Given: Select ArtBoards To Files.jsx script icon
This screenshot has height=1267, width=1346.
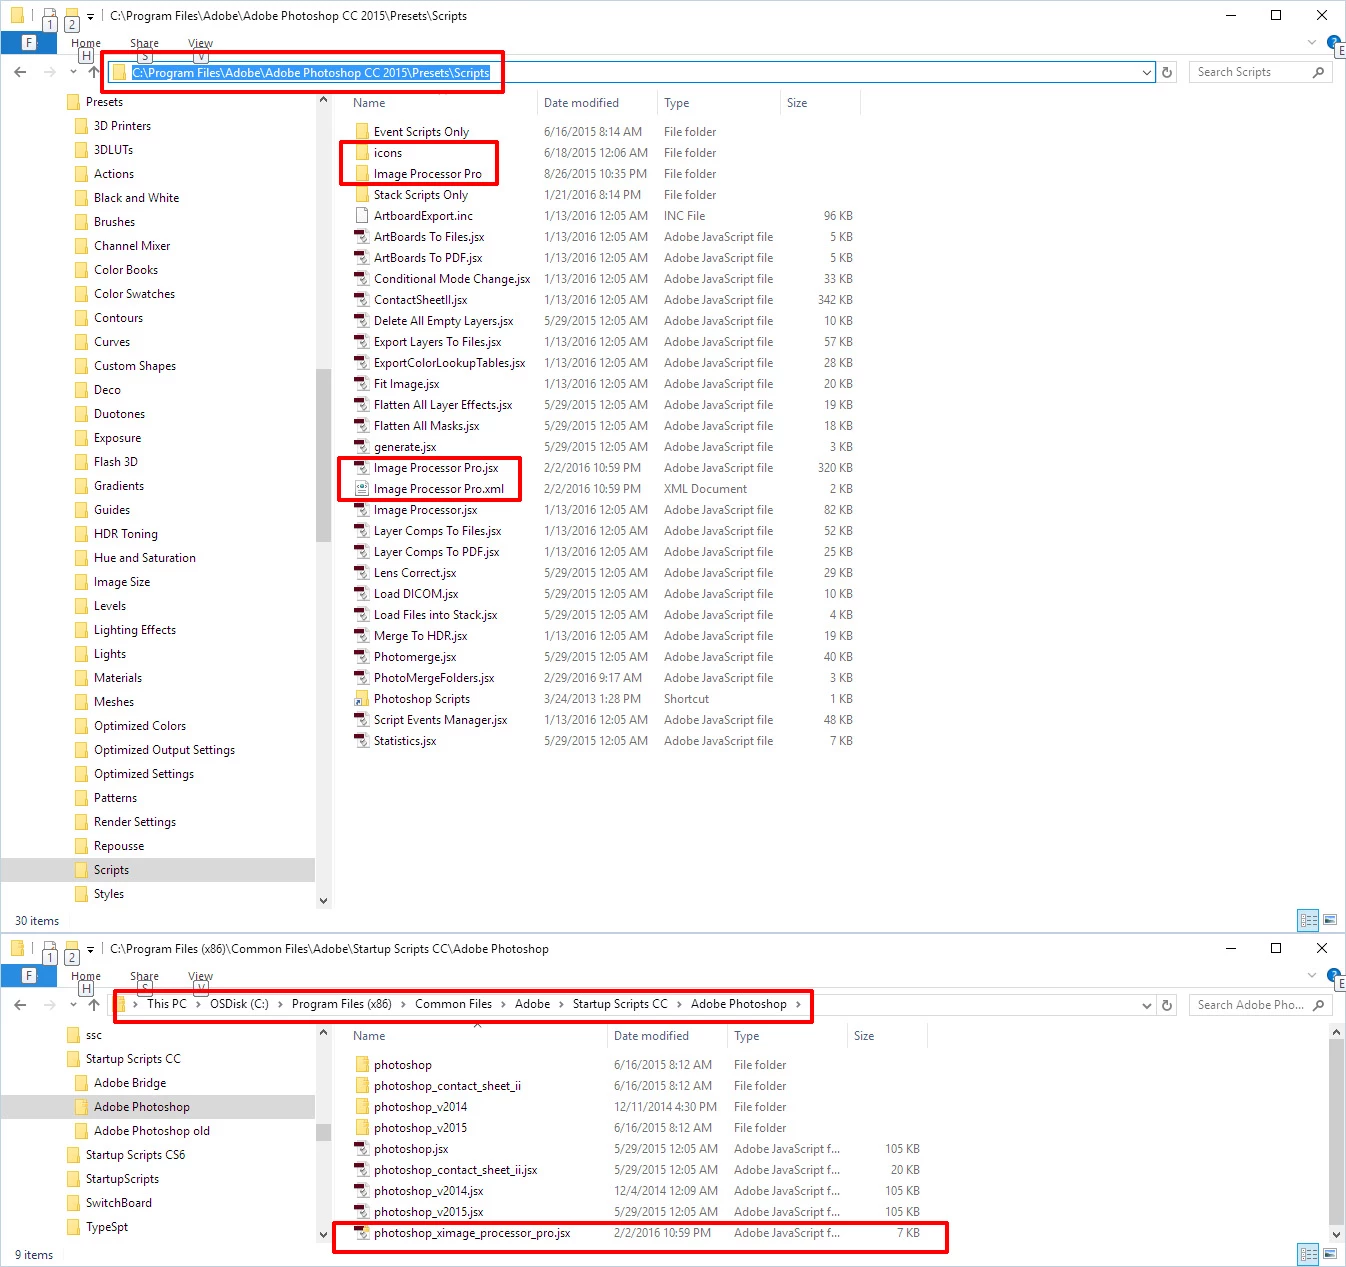Looking at the screenshot, I should [362, 236].
